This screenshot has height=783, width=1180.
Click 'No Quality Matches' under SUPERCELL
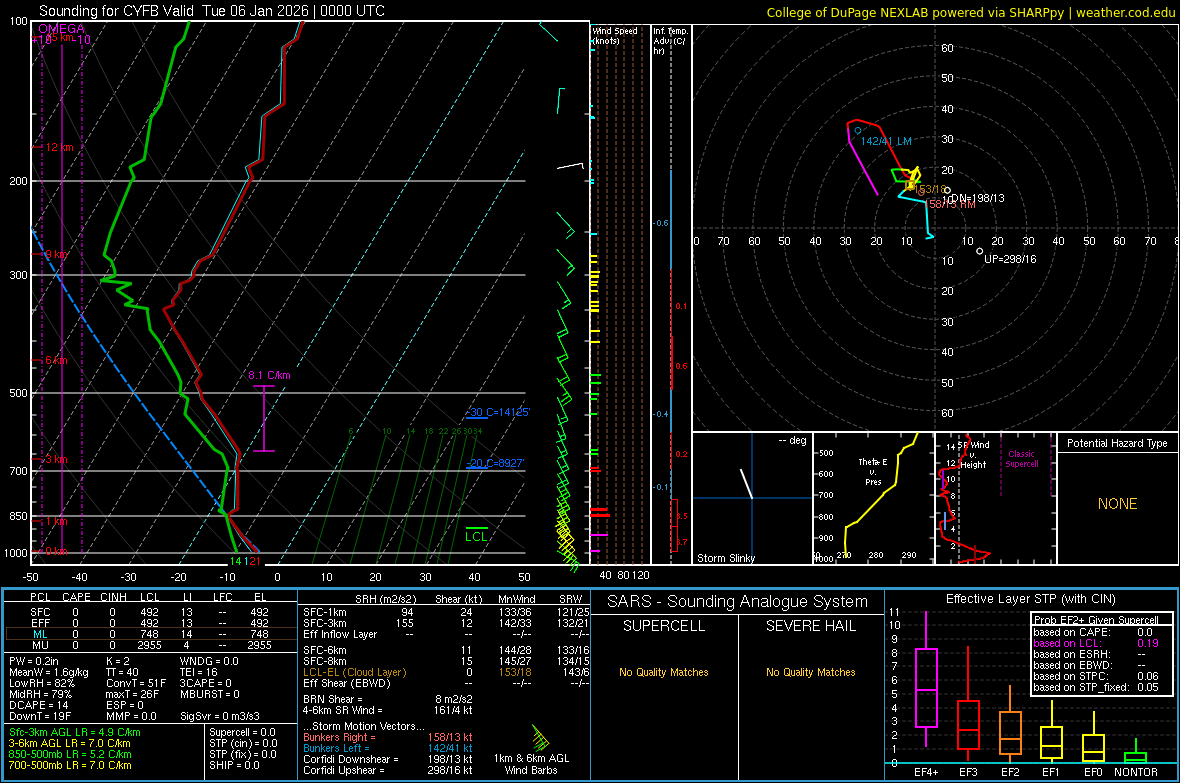pyautogui.click(x=664, y=672)
